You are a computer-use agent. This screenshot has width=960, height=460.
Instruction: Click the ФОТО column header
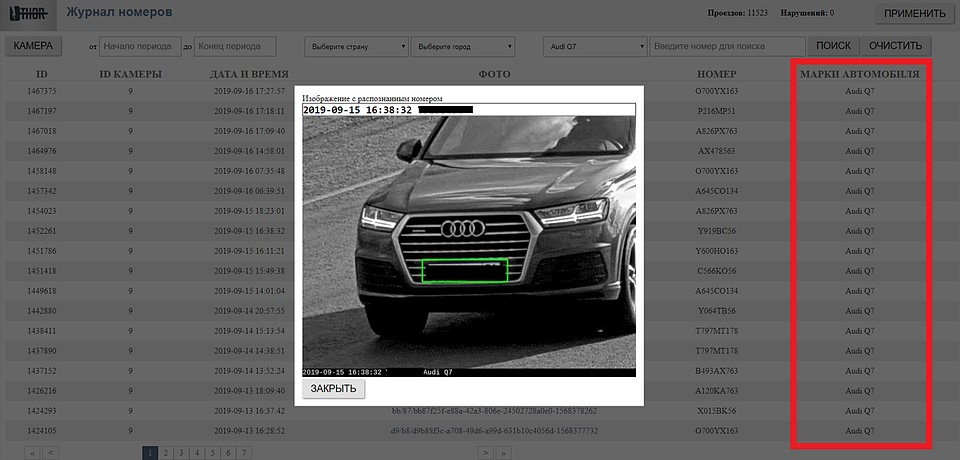point(494,74)
